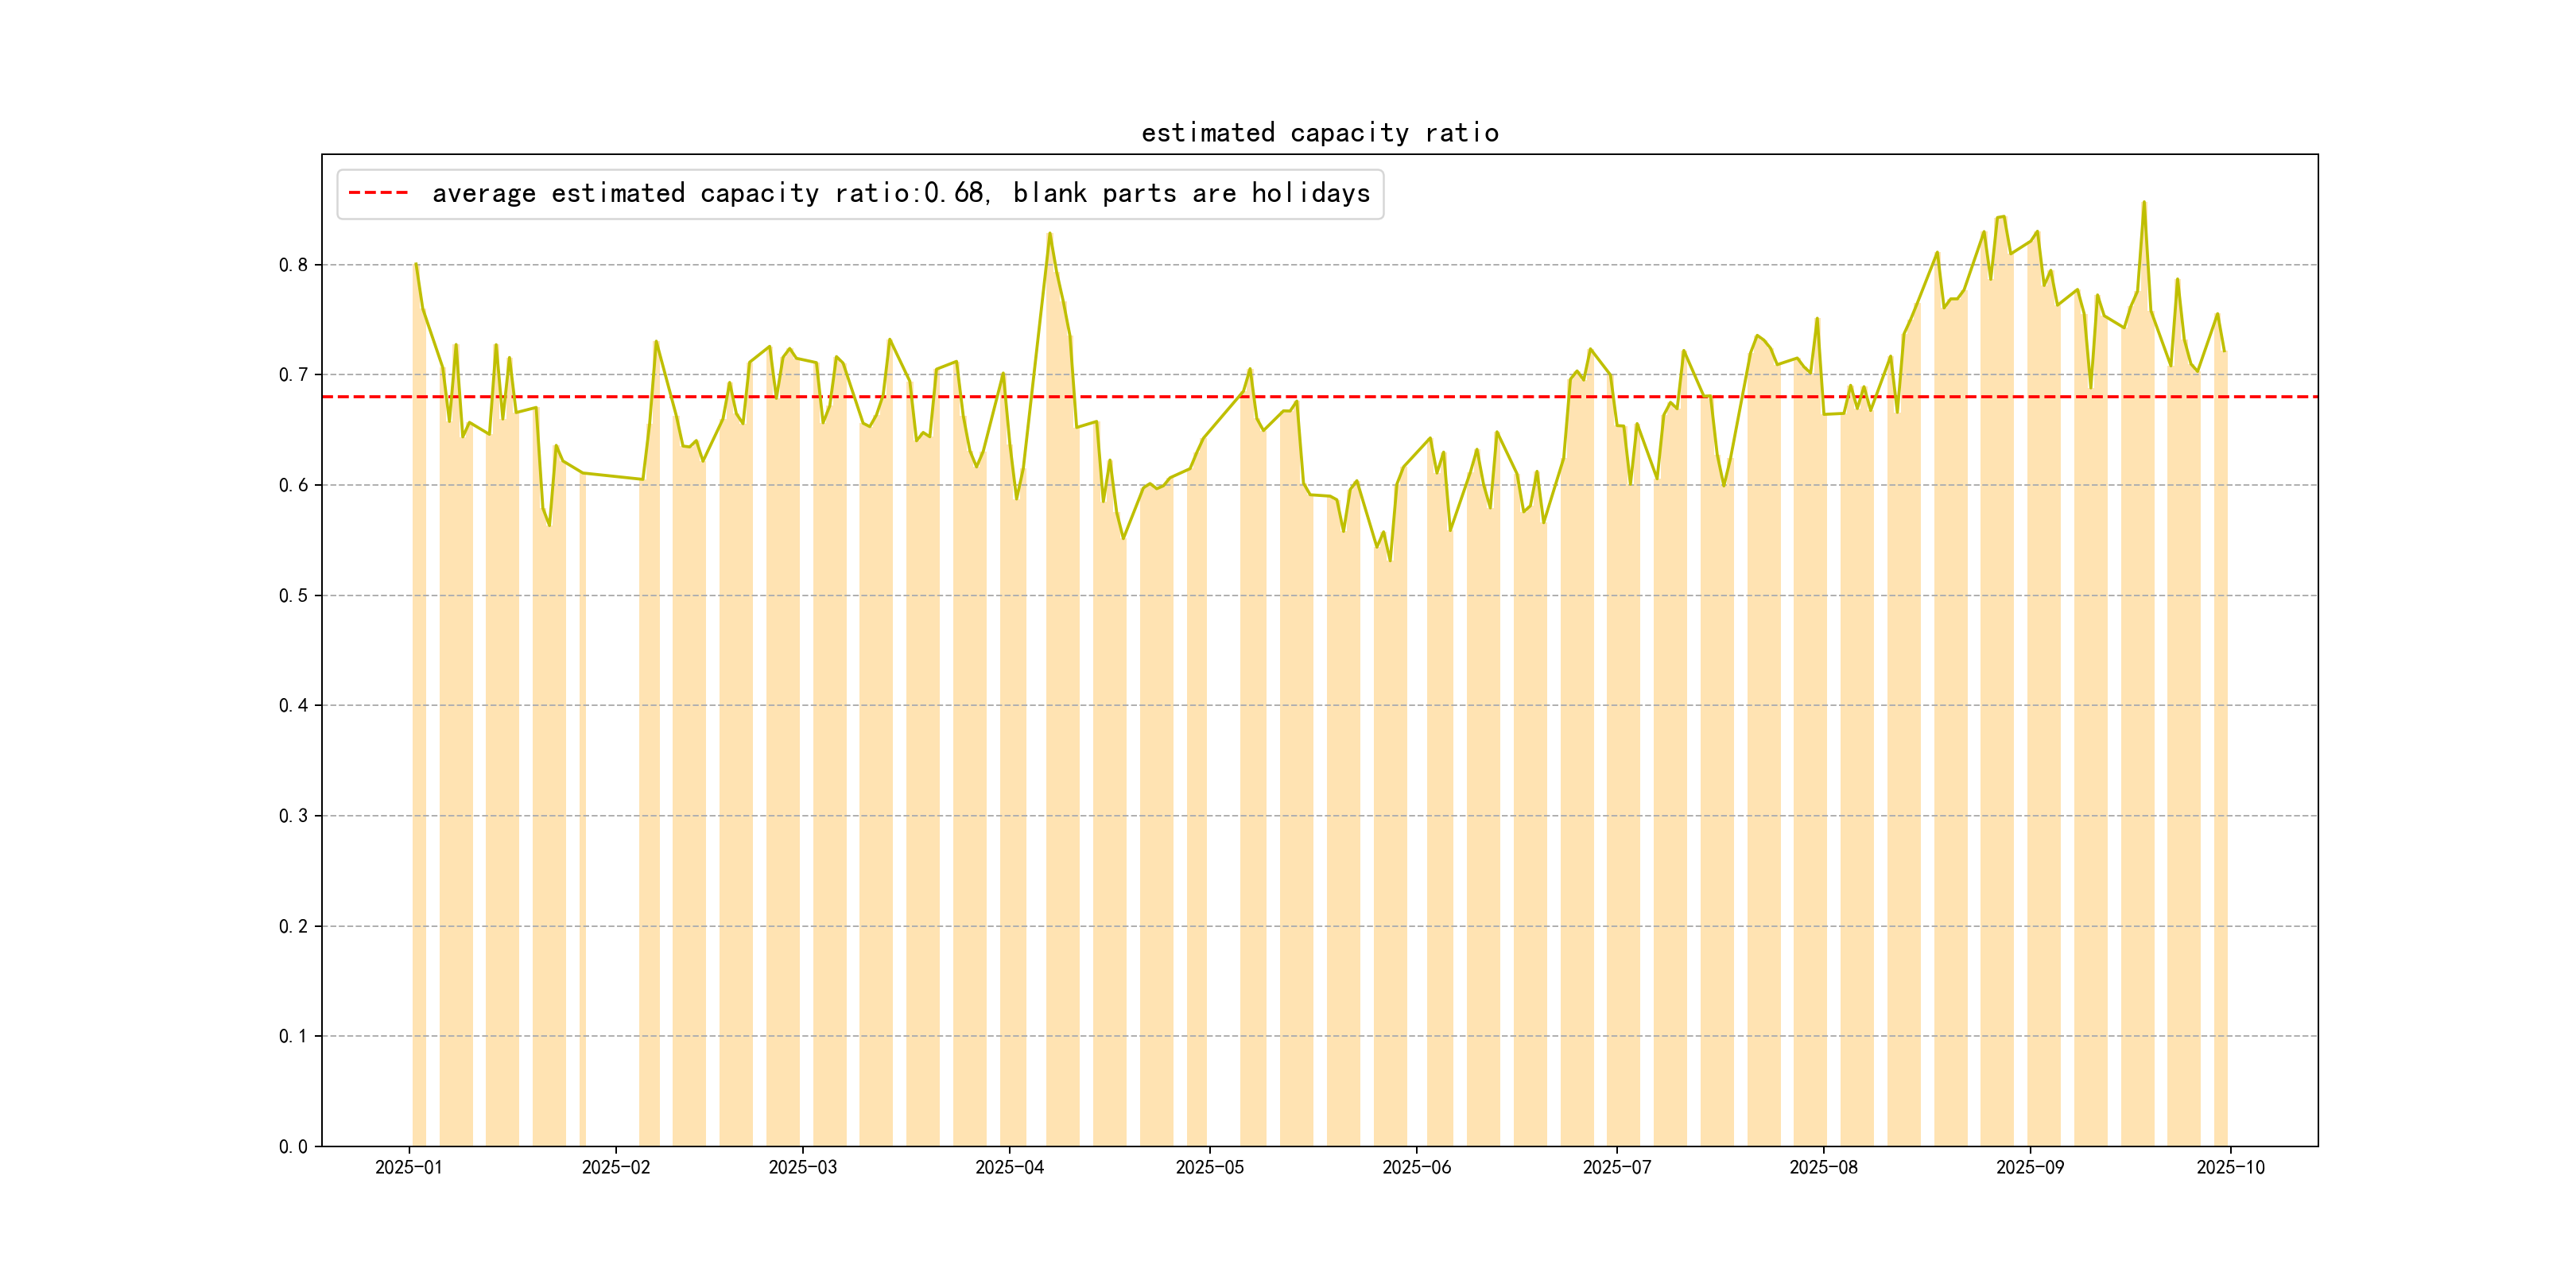
Task: Click the 0.3 y-axis tick label
Action: coord(293,816)
